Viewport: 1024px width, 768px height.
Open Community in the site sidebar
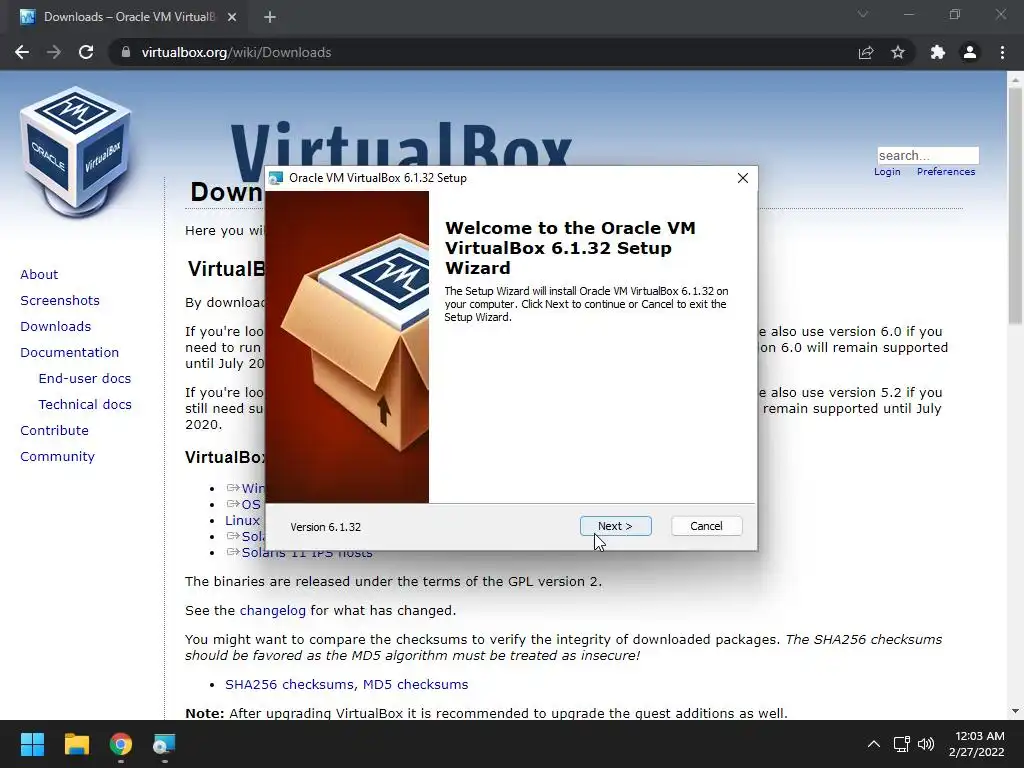(57, 457)
